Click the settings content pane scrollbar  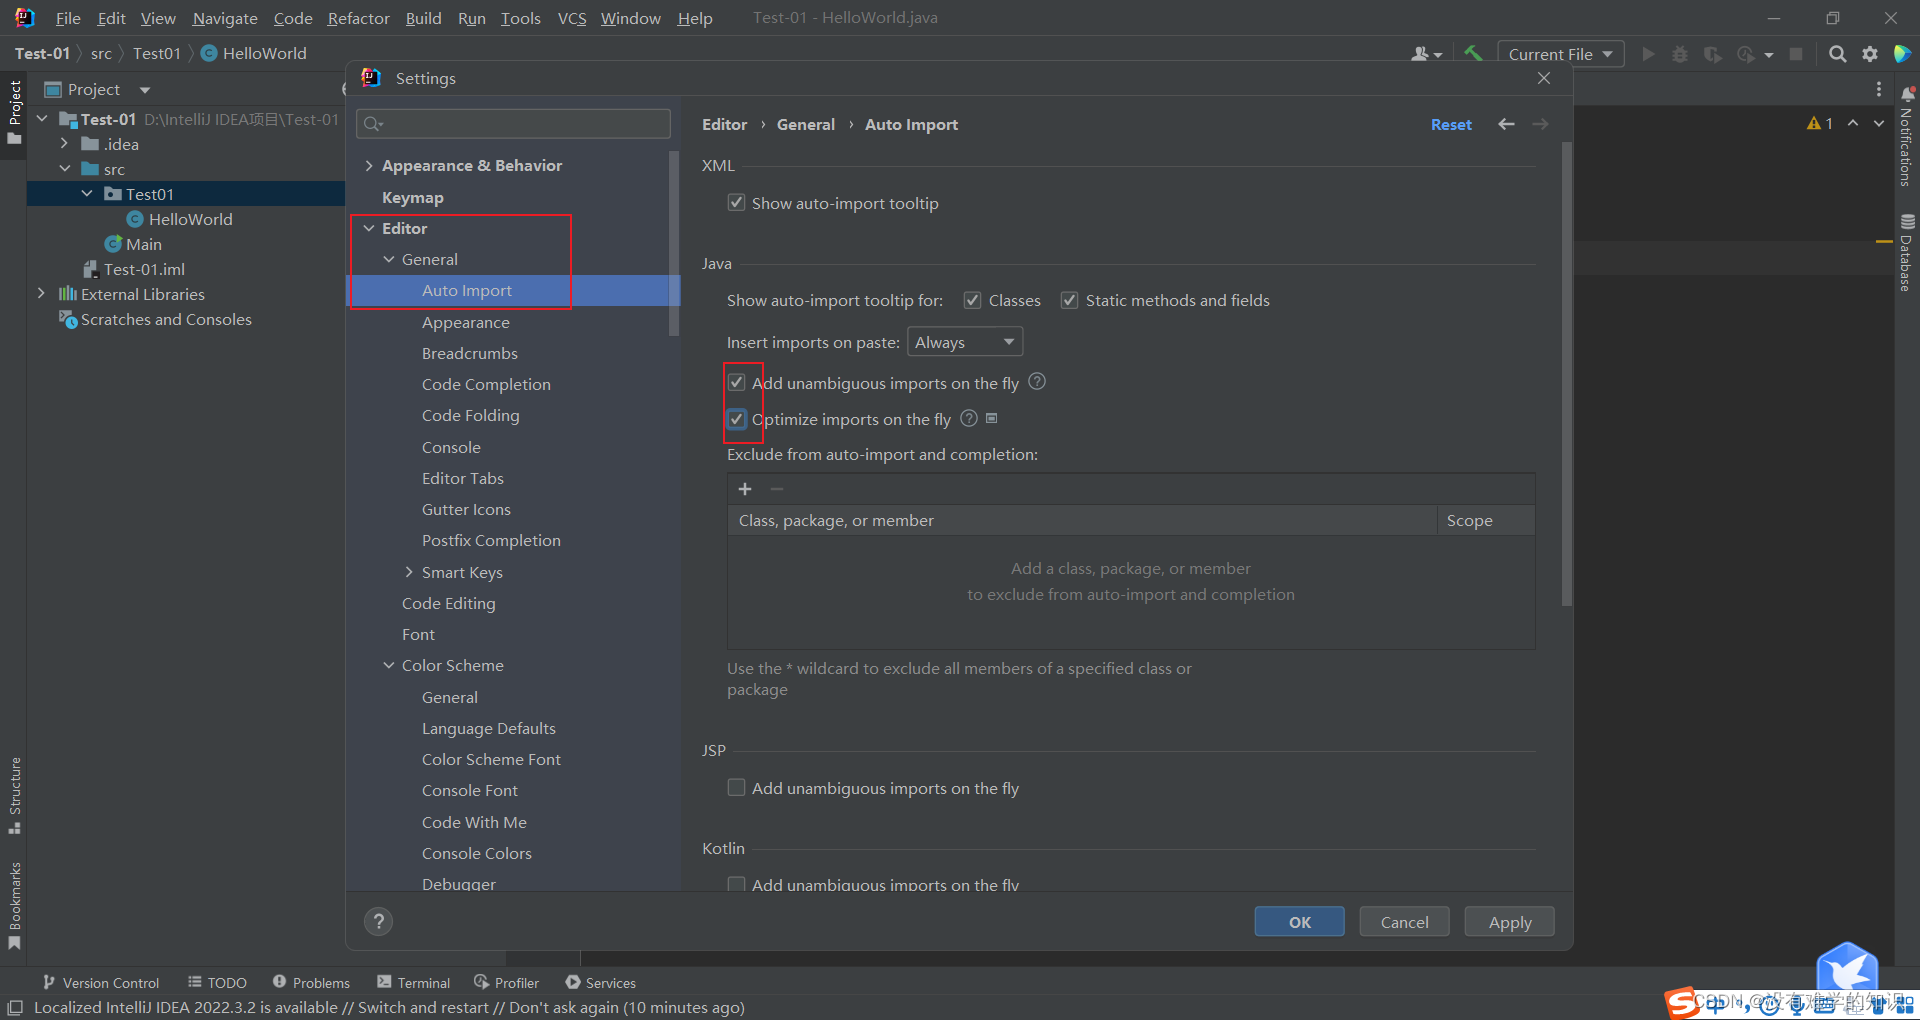tap(1566, 373)
